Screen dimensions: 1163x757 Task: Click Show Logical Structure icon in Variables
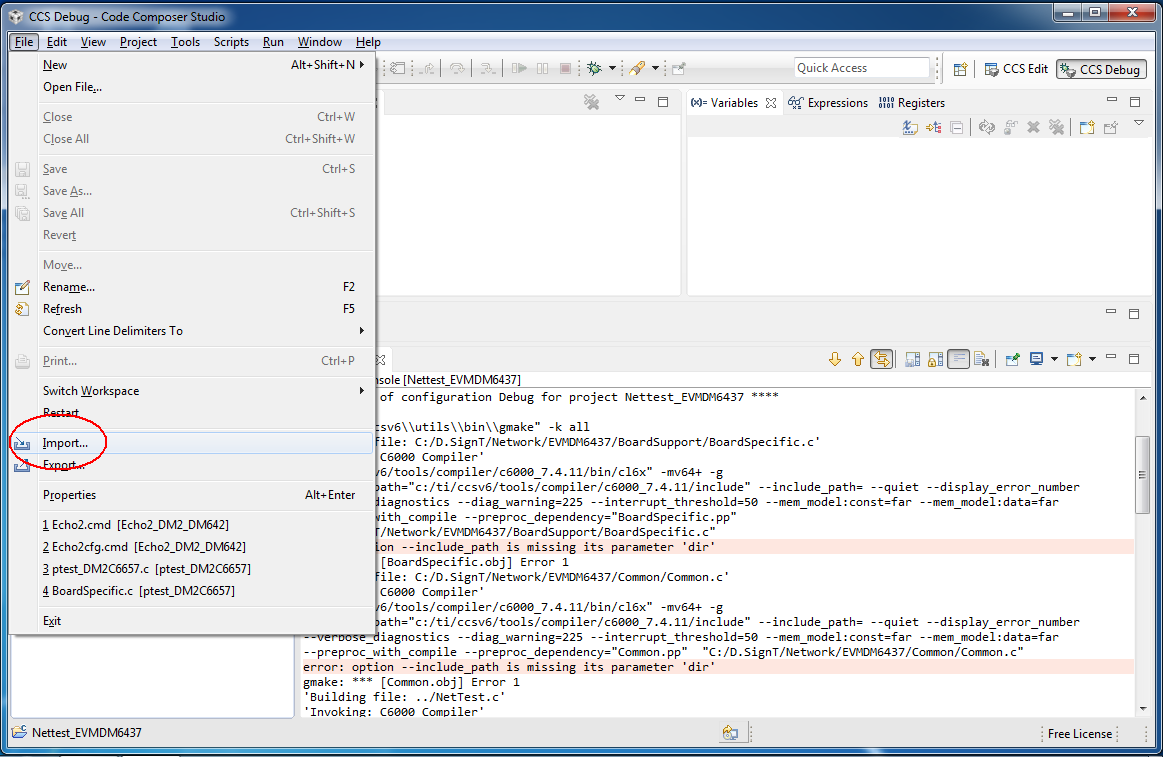934,128
